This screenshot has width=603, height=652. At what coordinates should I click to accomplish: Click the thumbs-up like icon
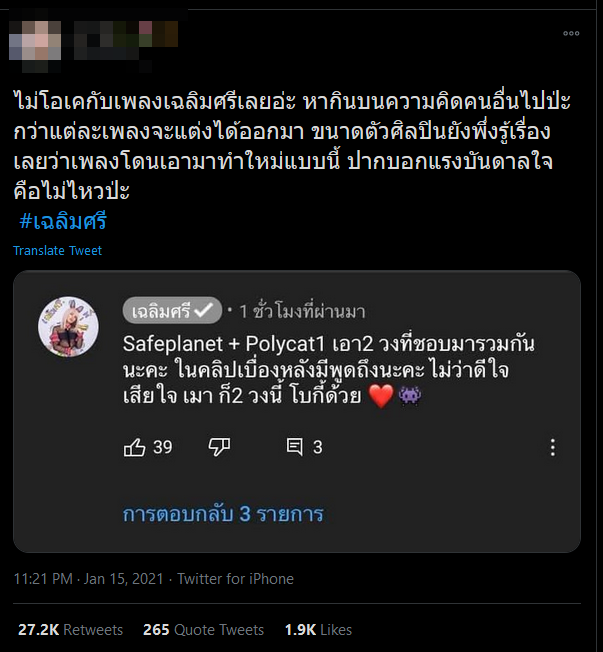pyautogui.click(x=135, y=447)
